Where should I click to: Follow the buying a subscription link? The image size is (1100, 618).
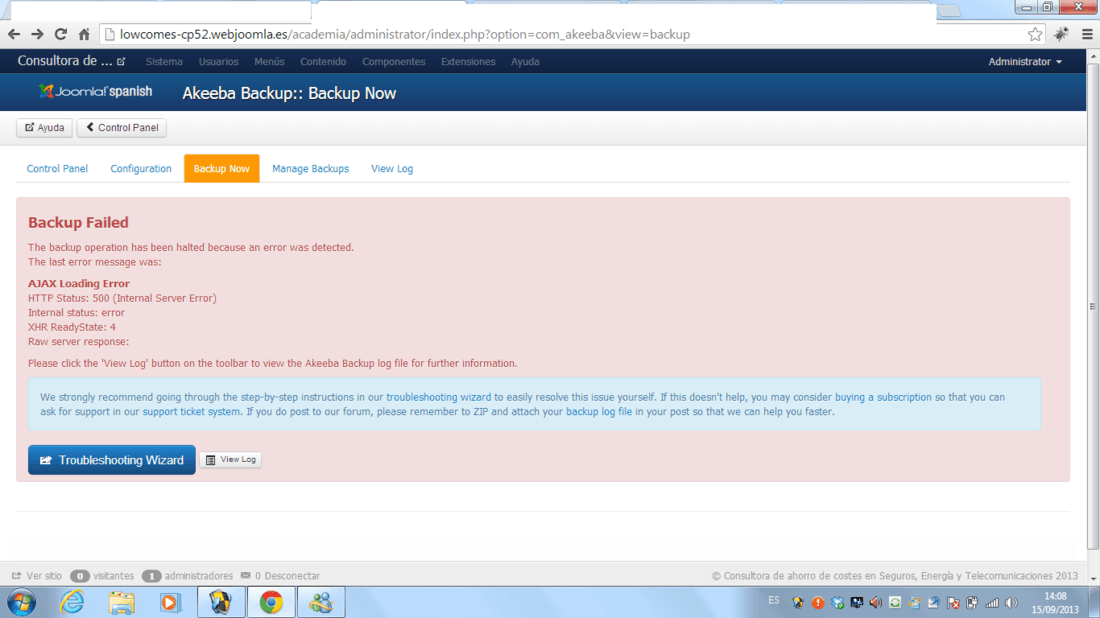tap(883, 397)
